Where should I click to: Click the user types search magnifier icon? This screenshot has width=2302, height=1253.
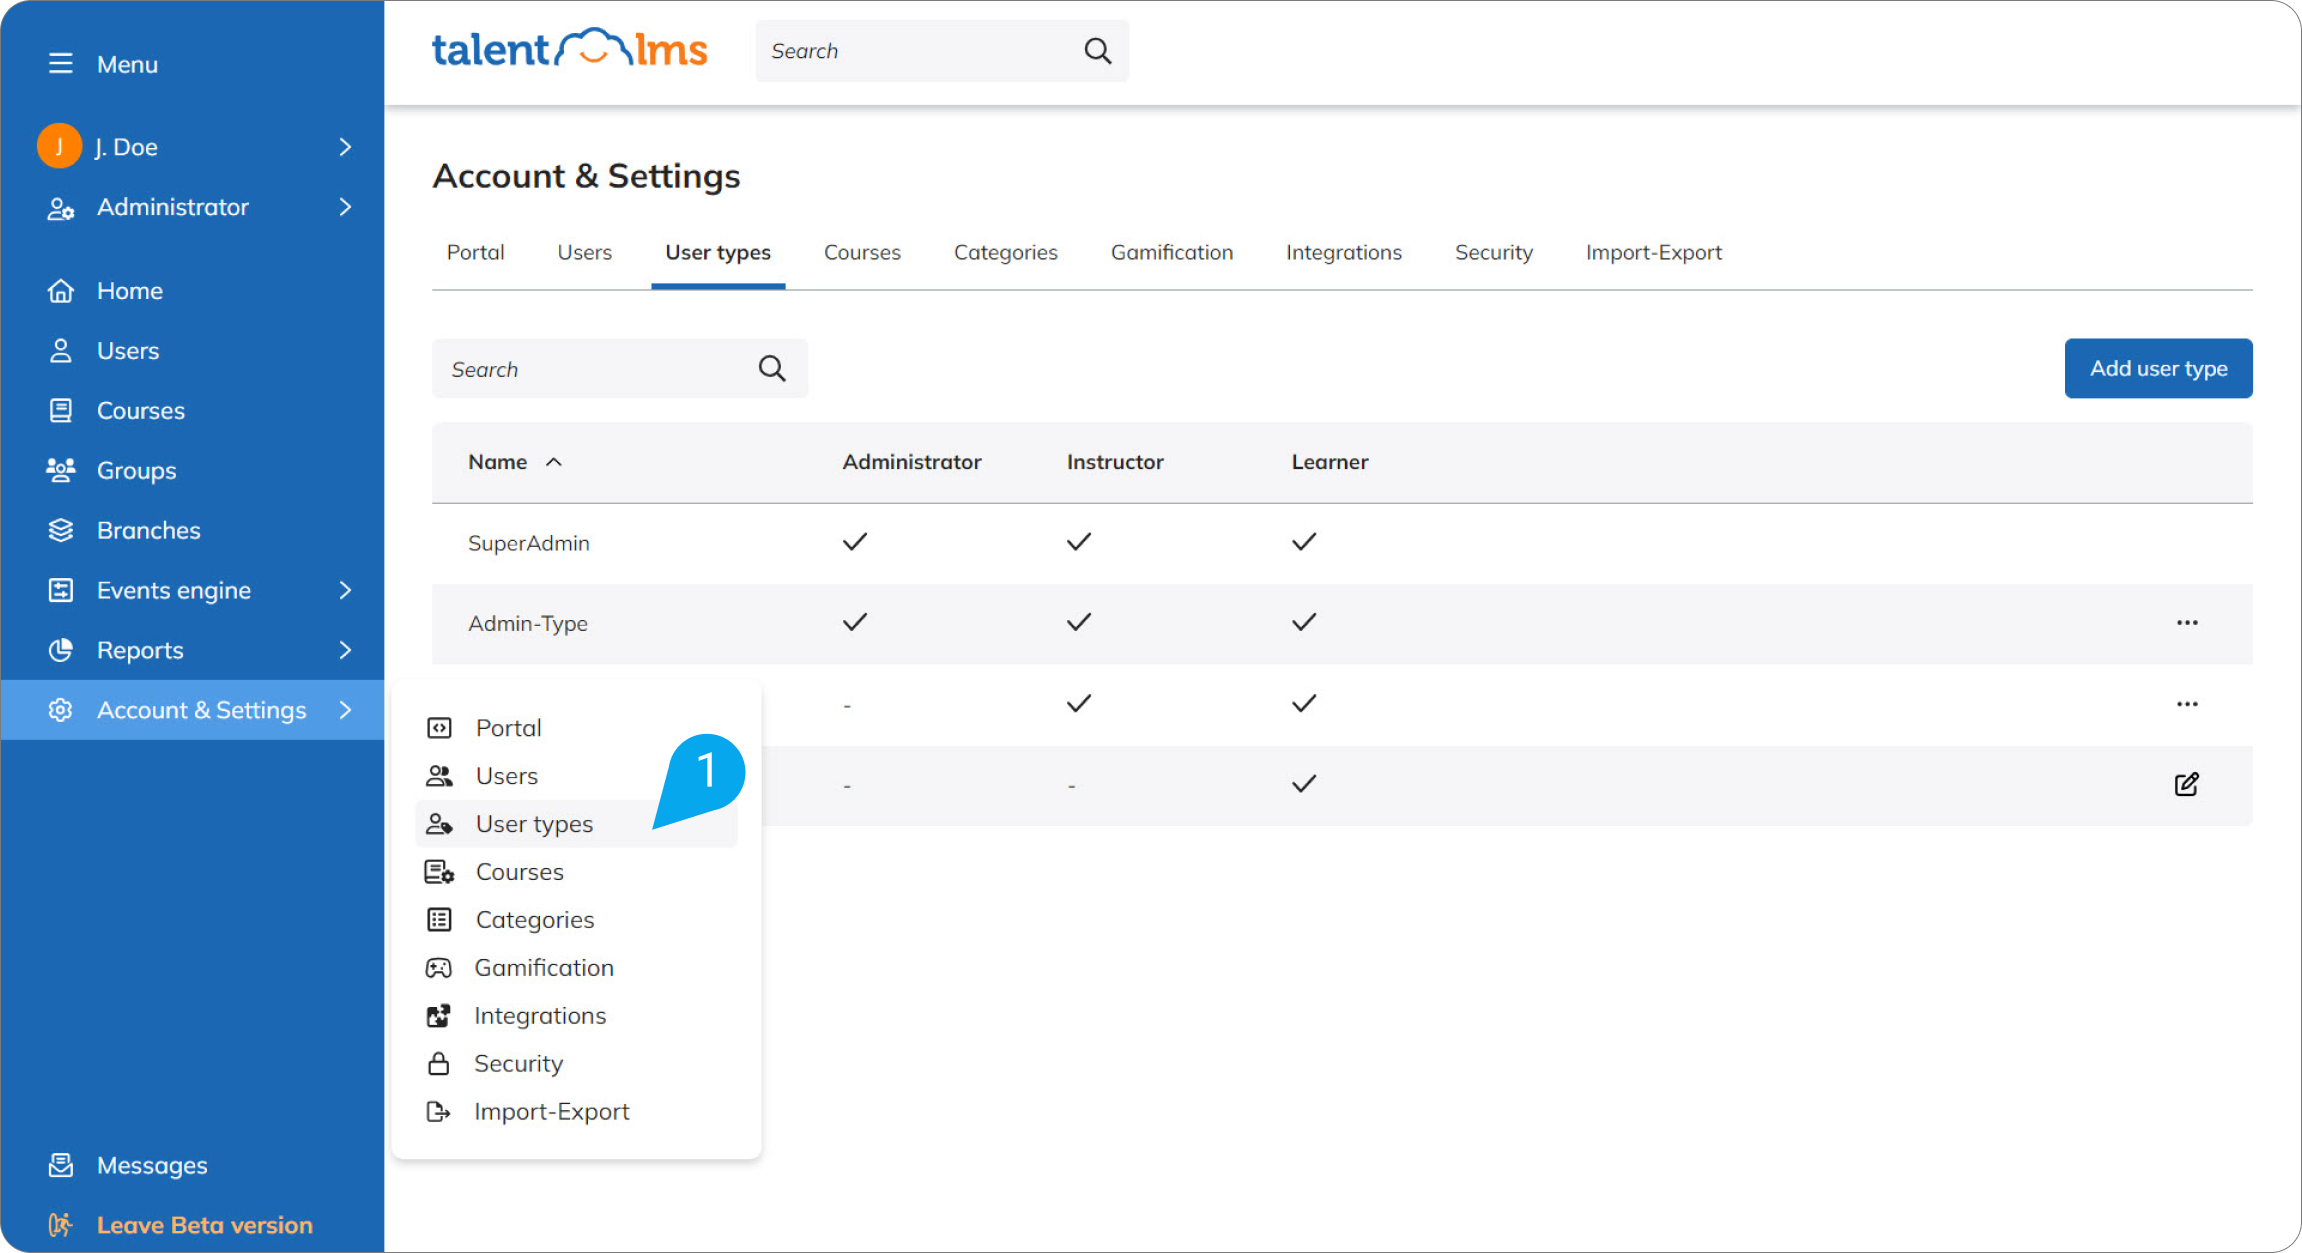771,369
